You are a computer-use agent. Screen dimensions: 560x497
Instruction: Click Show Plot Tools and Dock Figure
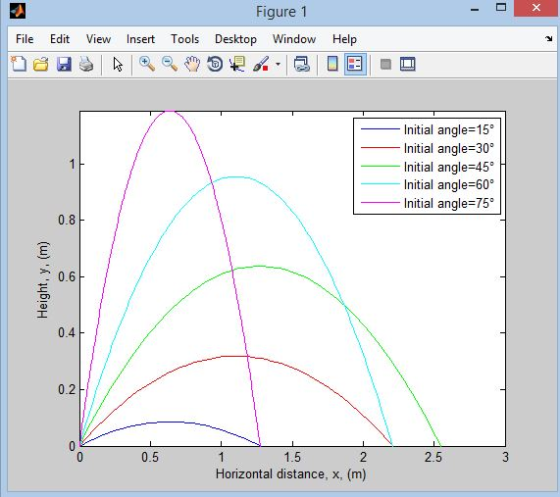(408, 65)
